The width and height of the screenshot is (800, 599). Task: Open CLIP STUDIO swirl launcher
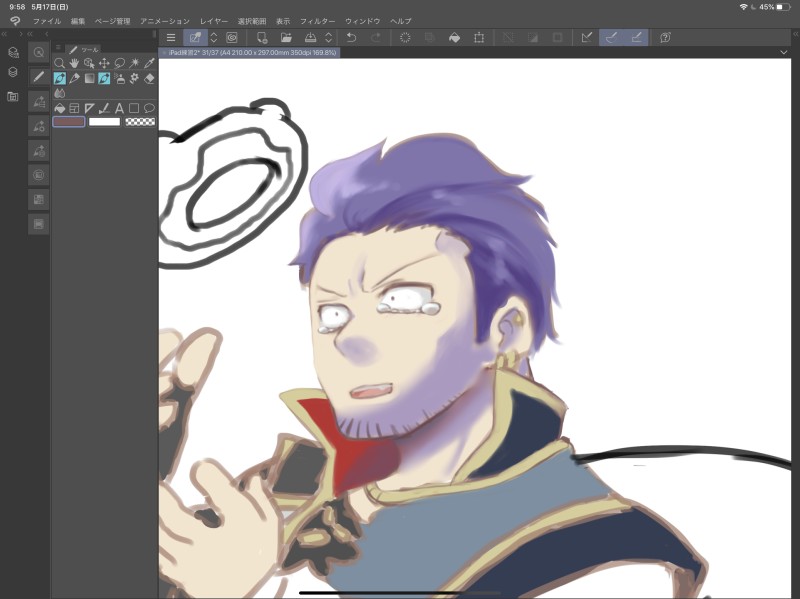coord(232,38)
